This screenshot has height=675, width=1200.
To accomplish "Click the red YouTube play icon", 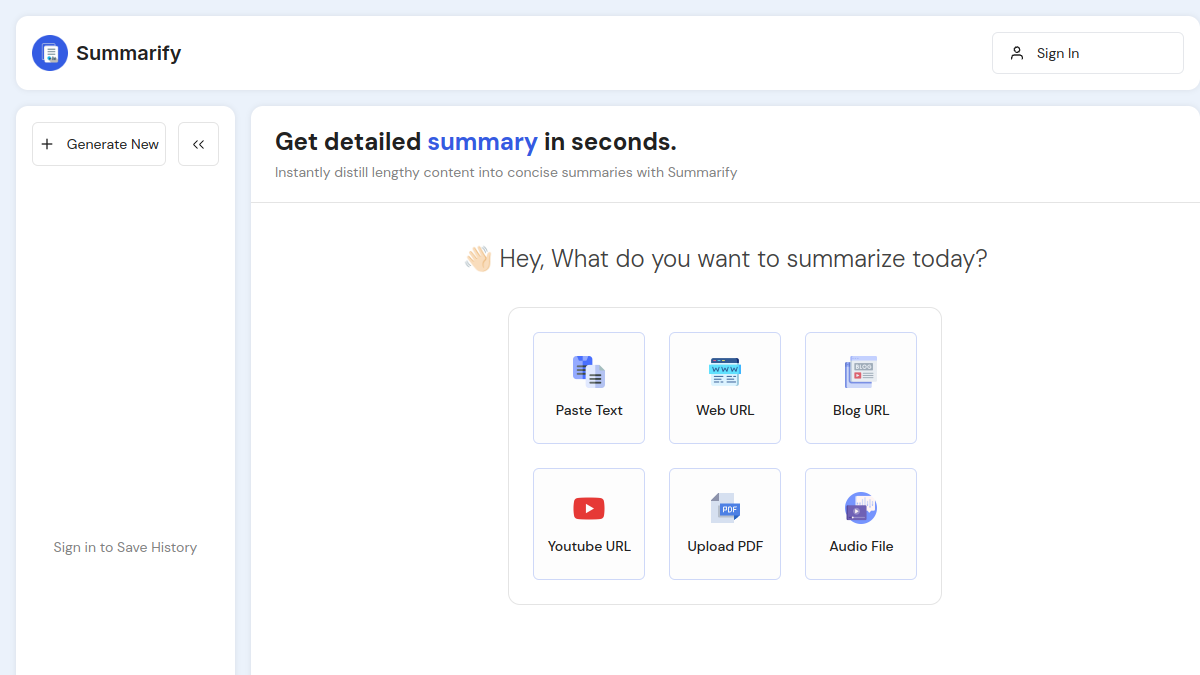I will coord(589,508).
